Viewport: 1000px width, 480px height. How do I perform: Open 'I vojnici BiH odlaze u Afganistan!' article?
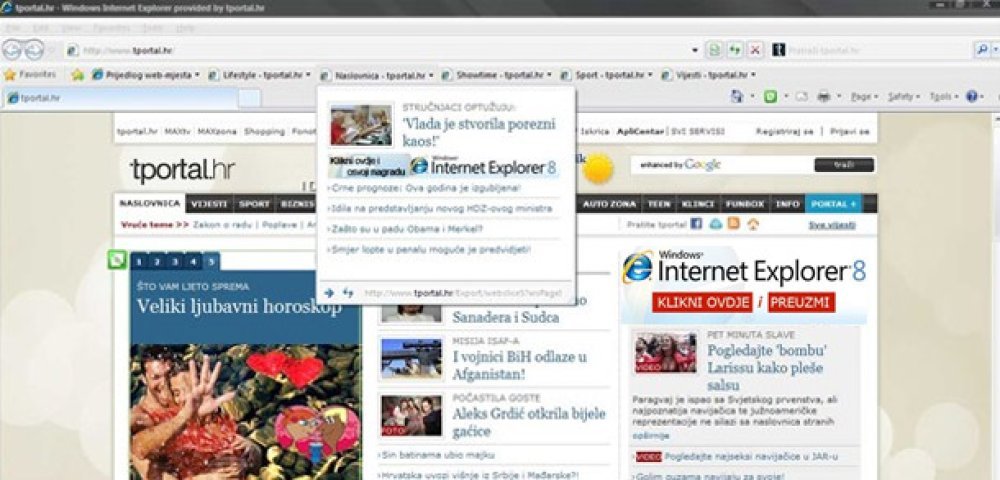pyautogui.click(x=520, y=365)
